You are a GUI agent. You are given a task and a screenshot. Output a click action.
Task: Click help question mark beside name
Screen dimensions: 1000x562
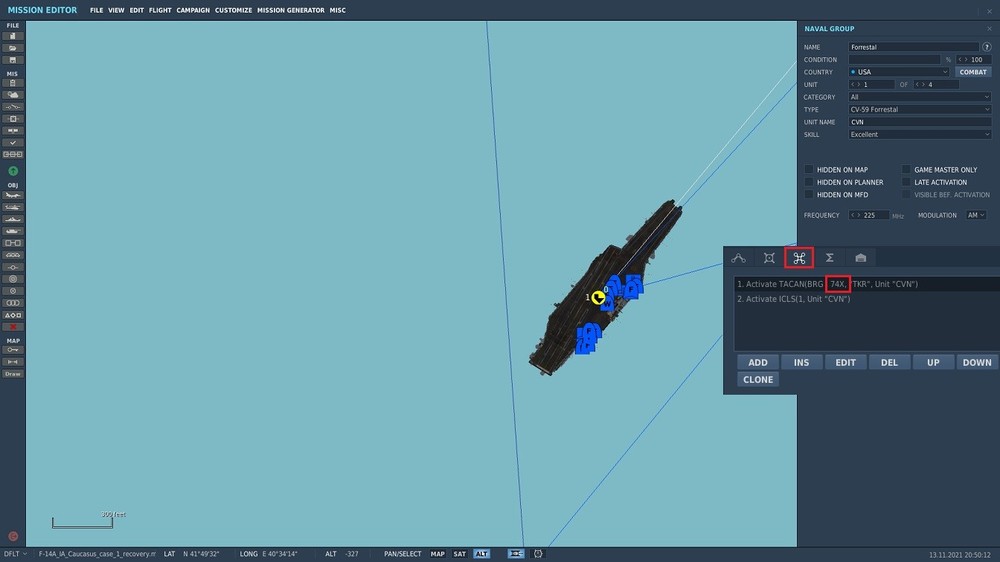[987, 47]
